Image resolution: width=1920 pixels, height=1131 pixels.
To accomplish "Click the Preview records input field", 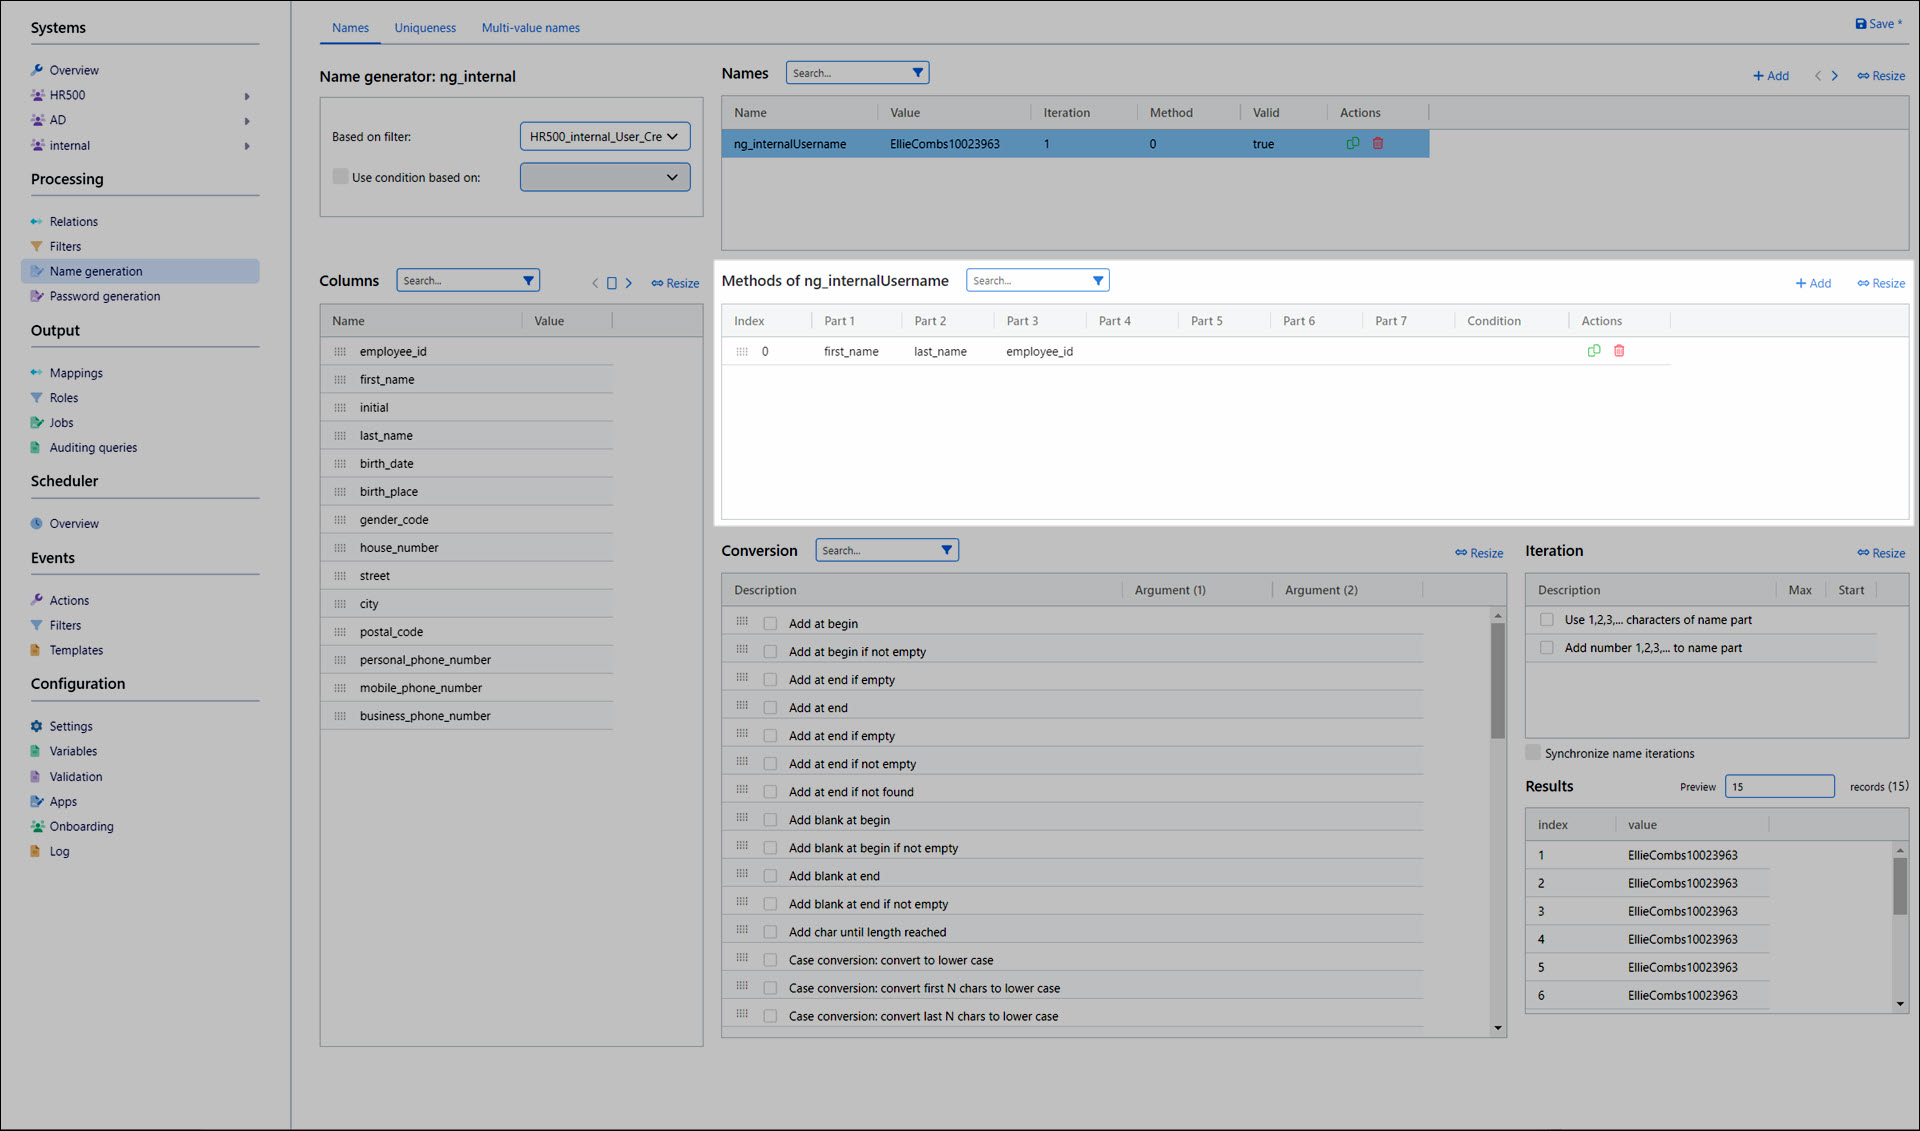I will click(1779, 787).
